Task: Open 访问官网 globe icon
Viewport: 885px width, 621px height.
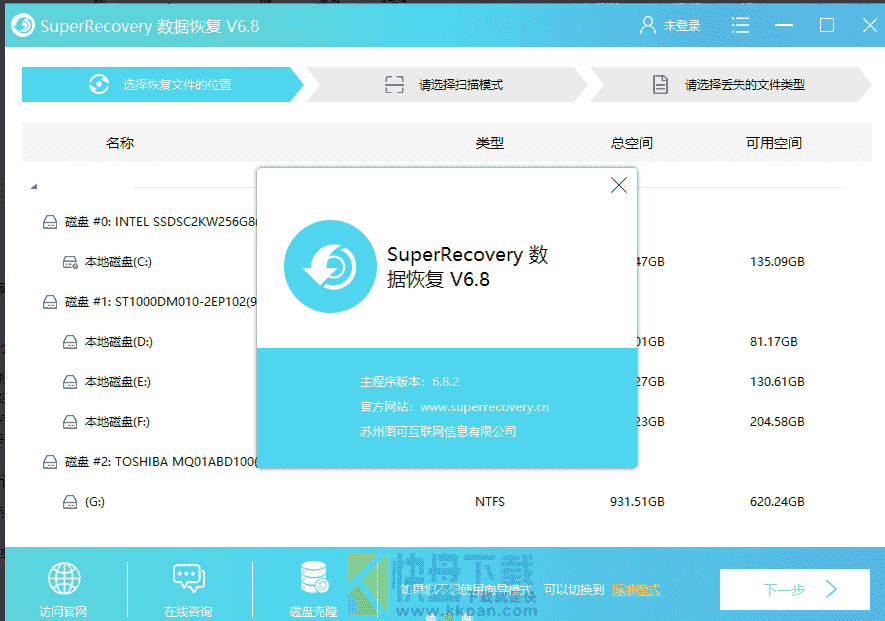Action: (64, 578)
